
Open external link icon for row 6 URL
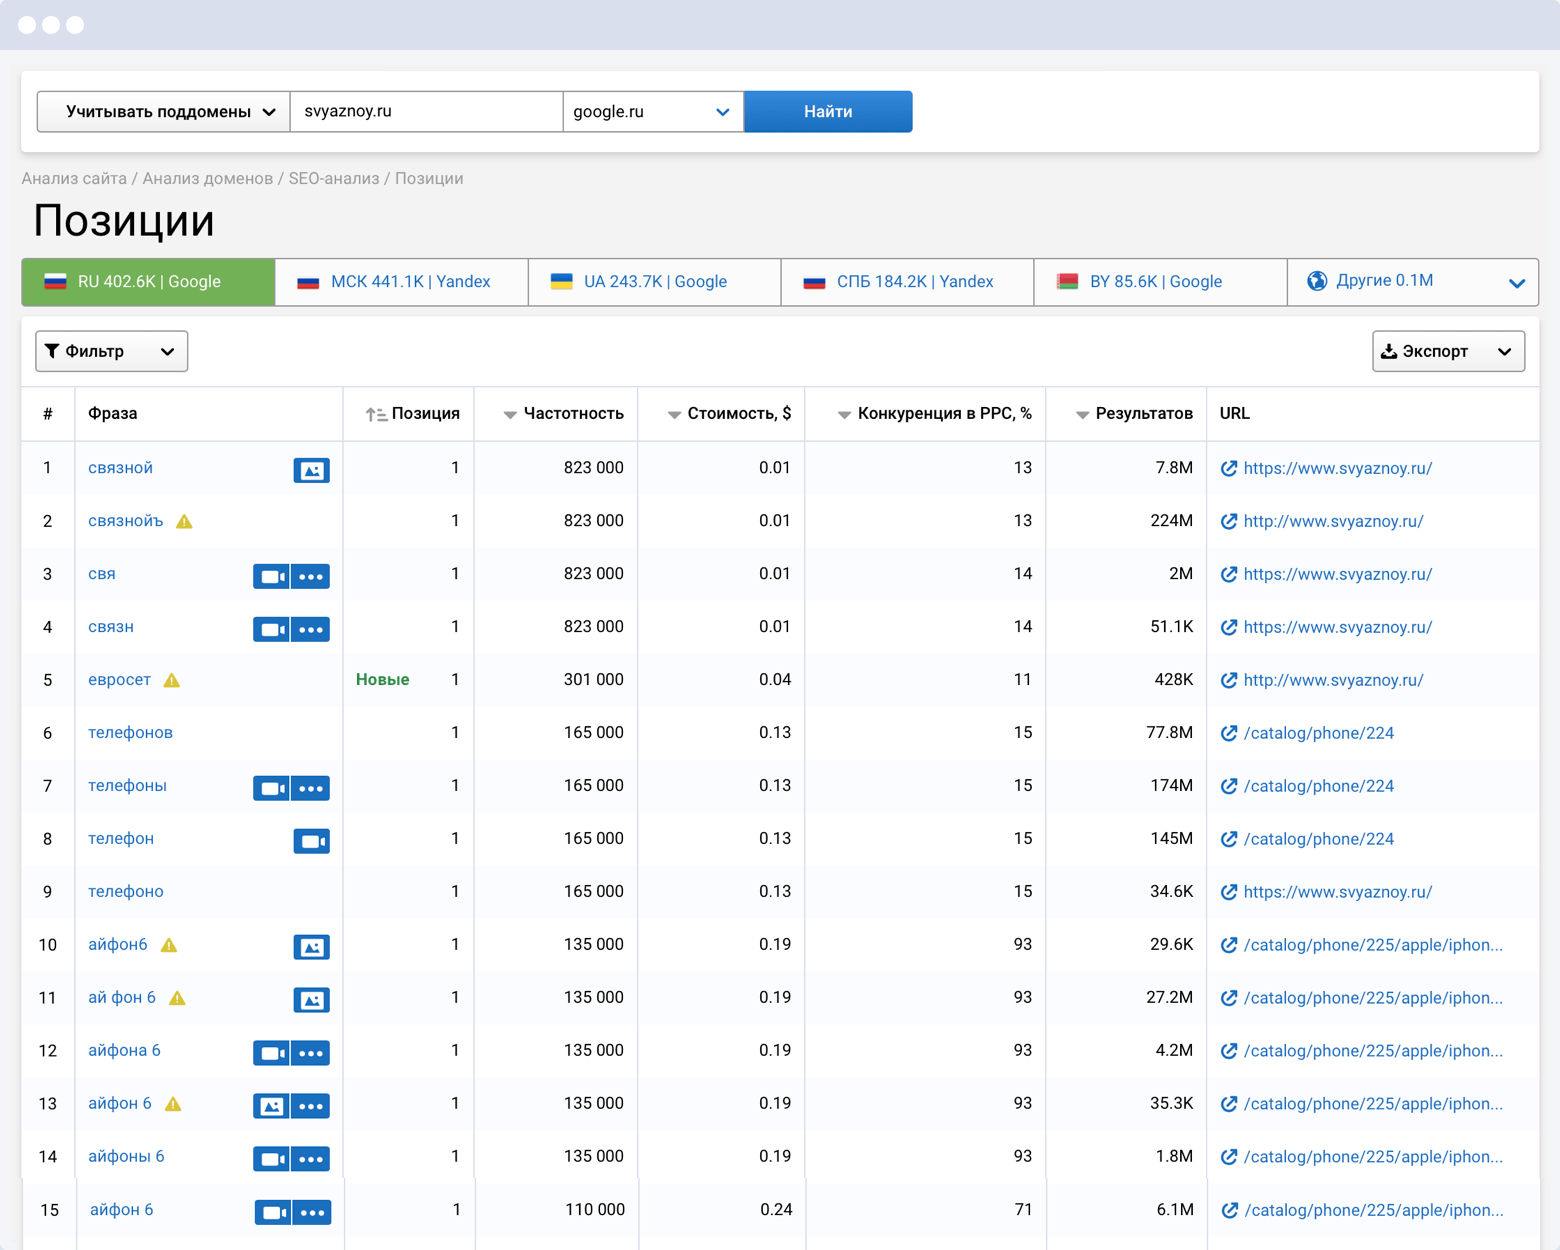click(1229, 733)
